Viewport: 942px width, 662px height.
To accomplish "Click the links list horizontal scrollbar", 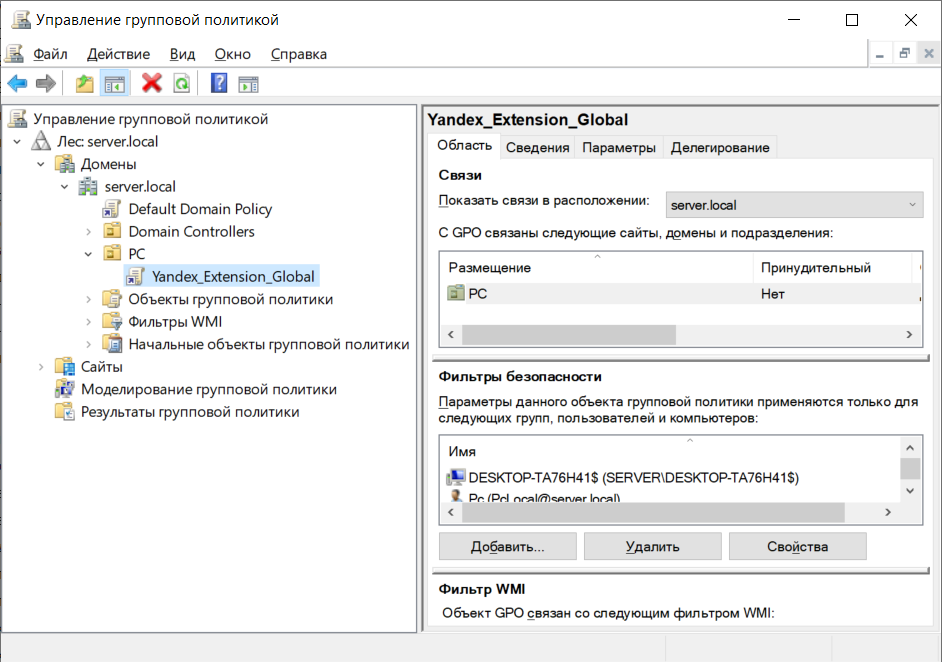I will (x=568, y=335).
